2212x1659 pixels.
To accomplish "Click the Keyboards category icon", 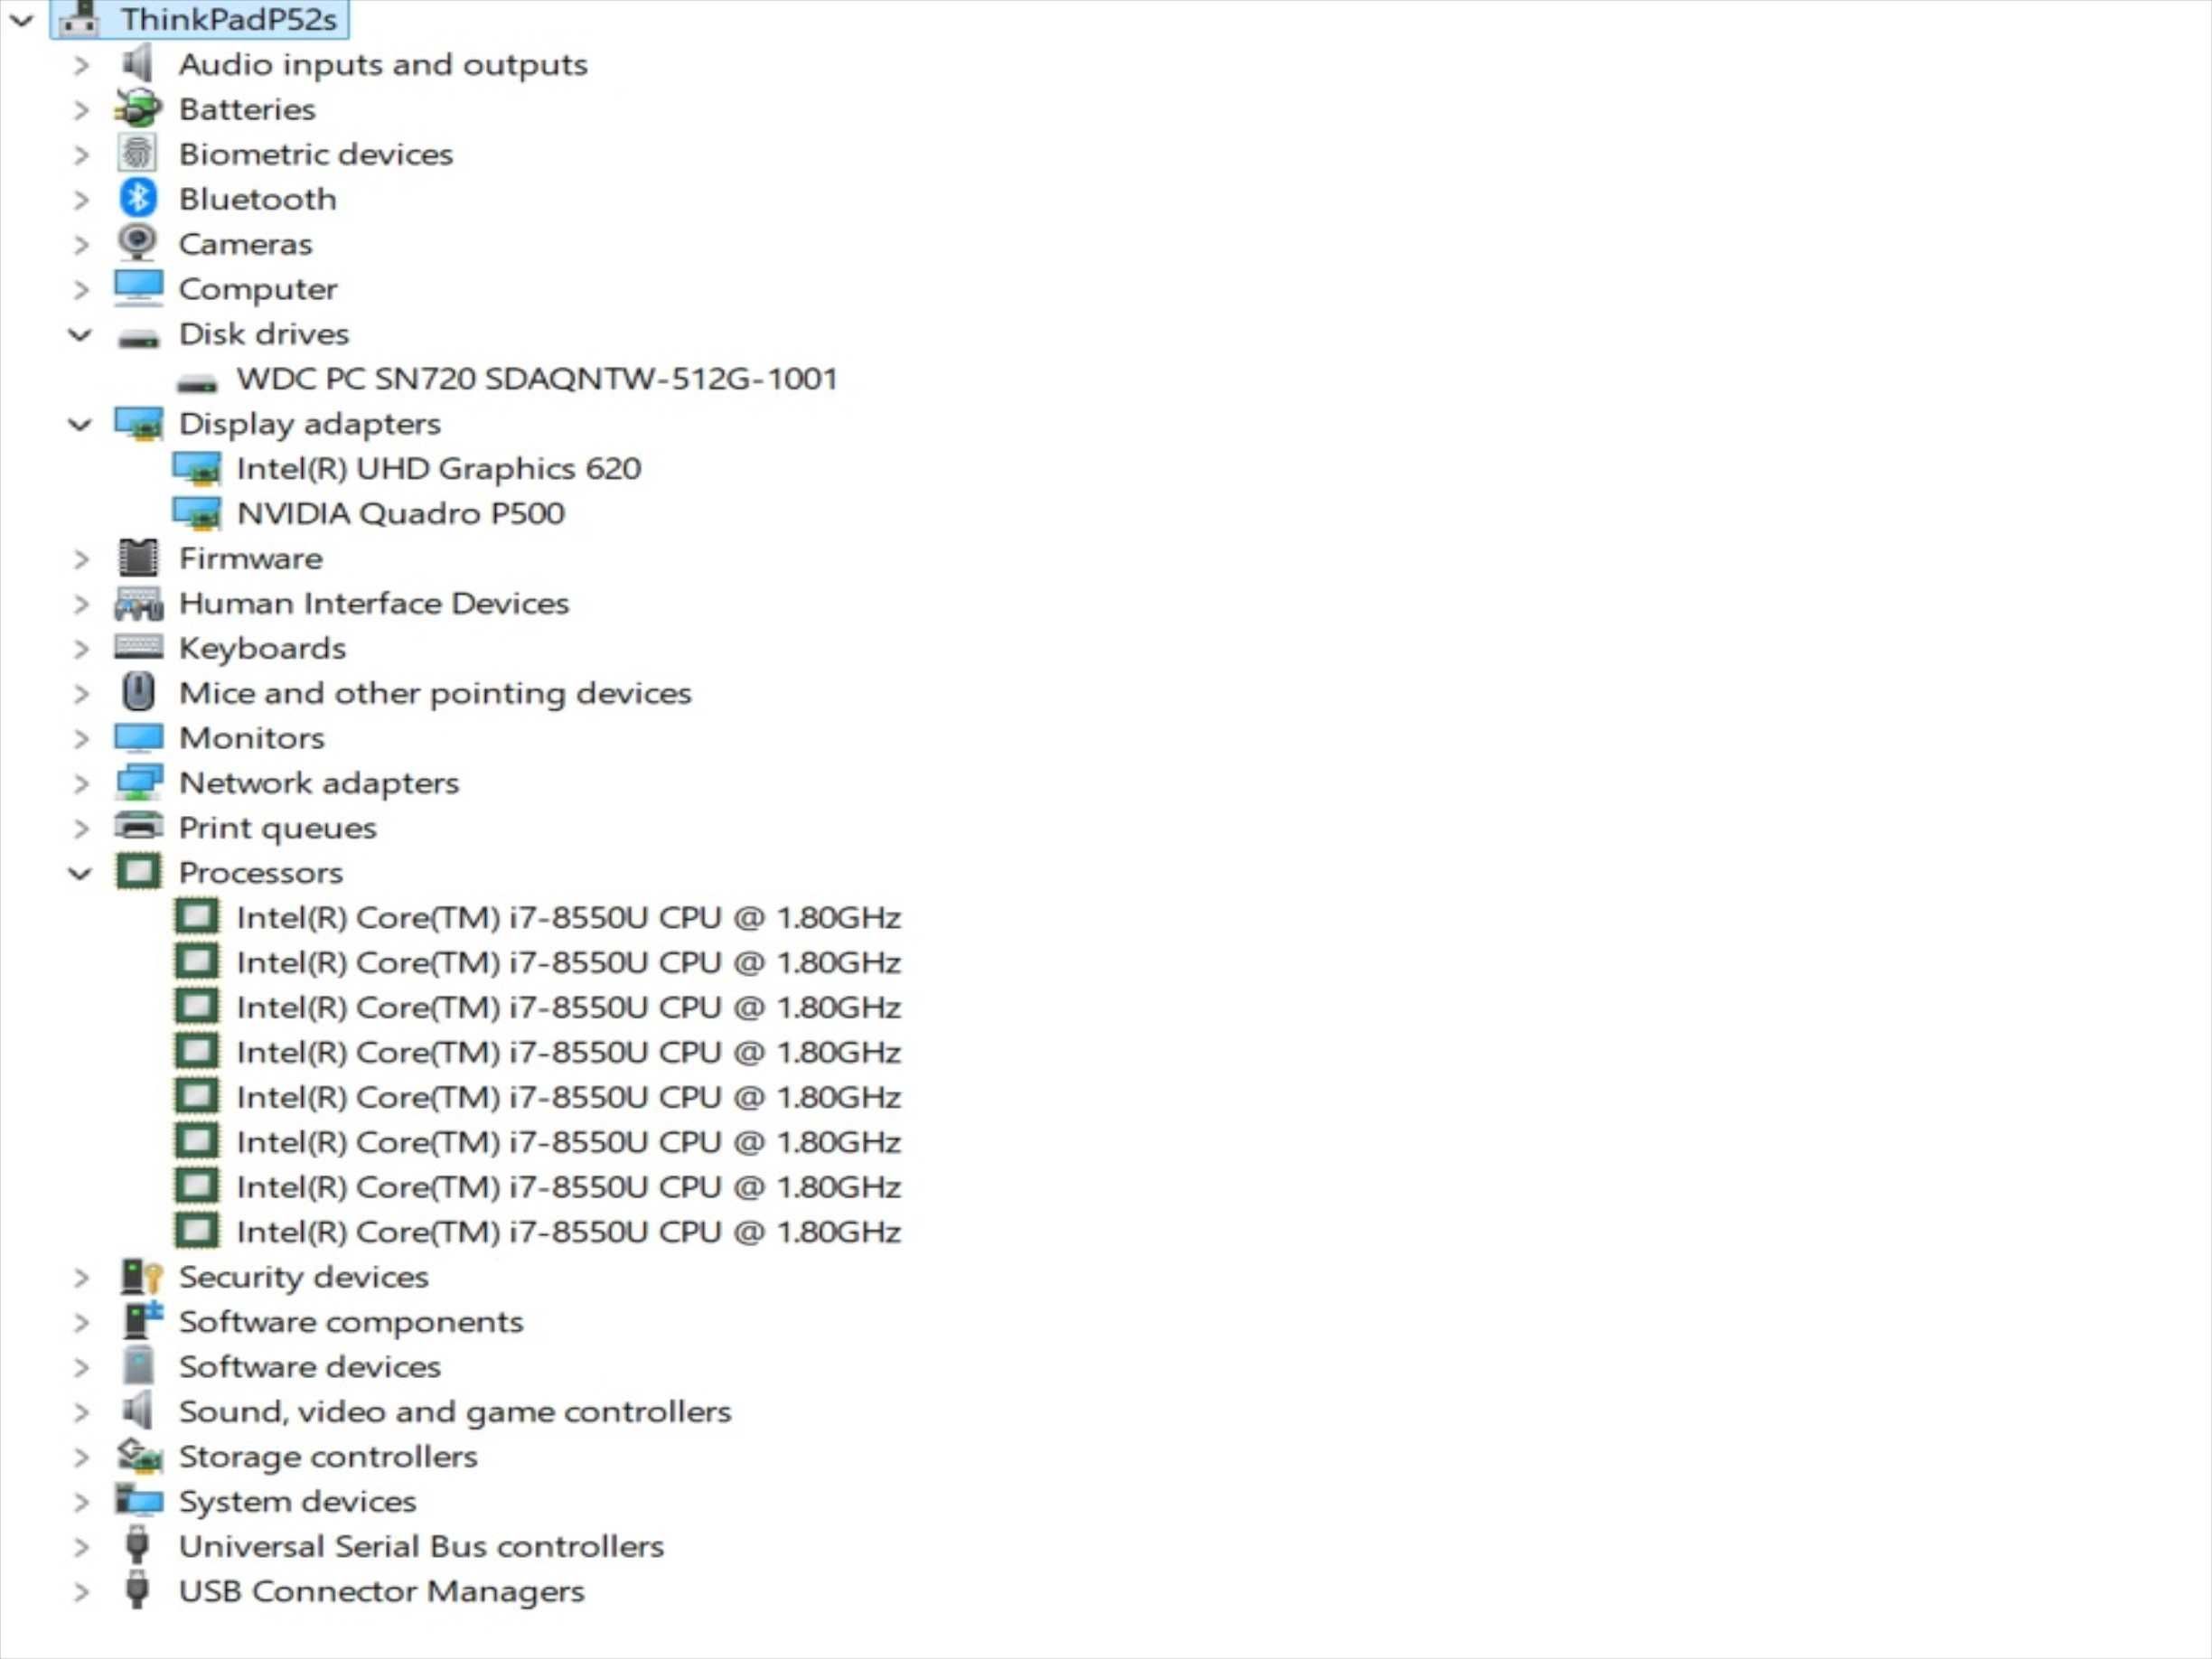I will [138, 648].
